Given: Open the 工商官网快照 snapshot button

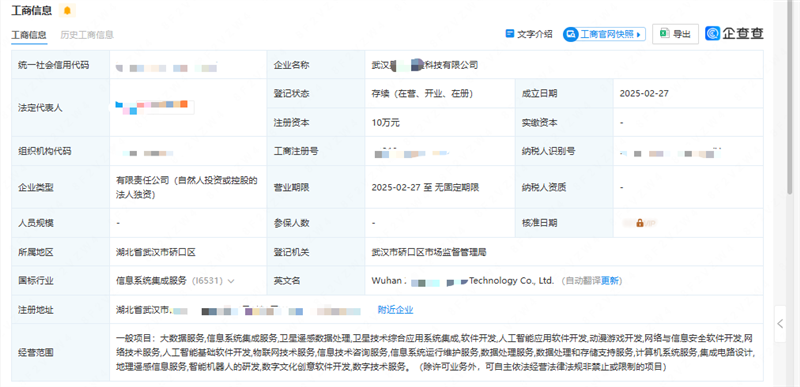Looking at the screenshot, I should pyautogui.click(x=604, y=34).
